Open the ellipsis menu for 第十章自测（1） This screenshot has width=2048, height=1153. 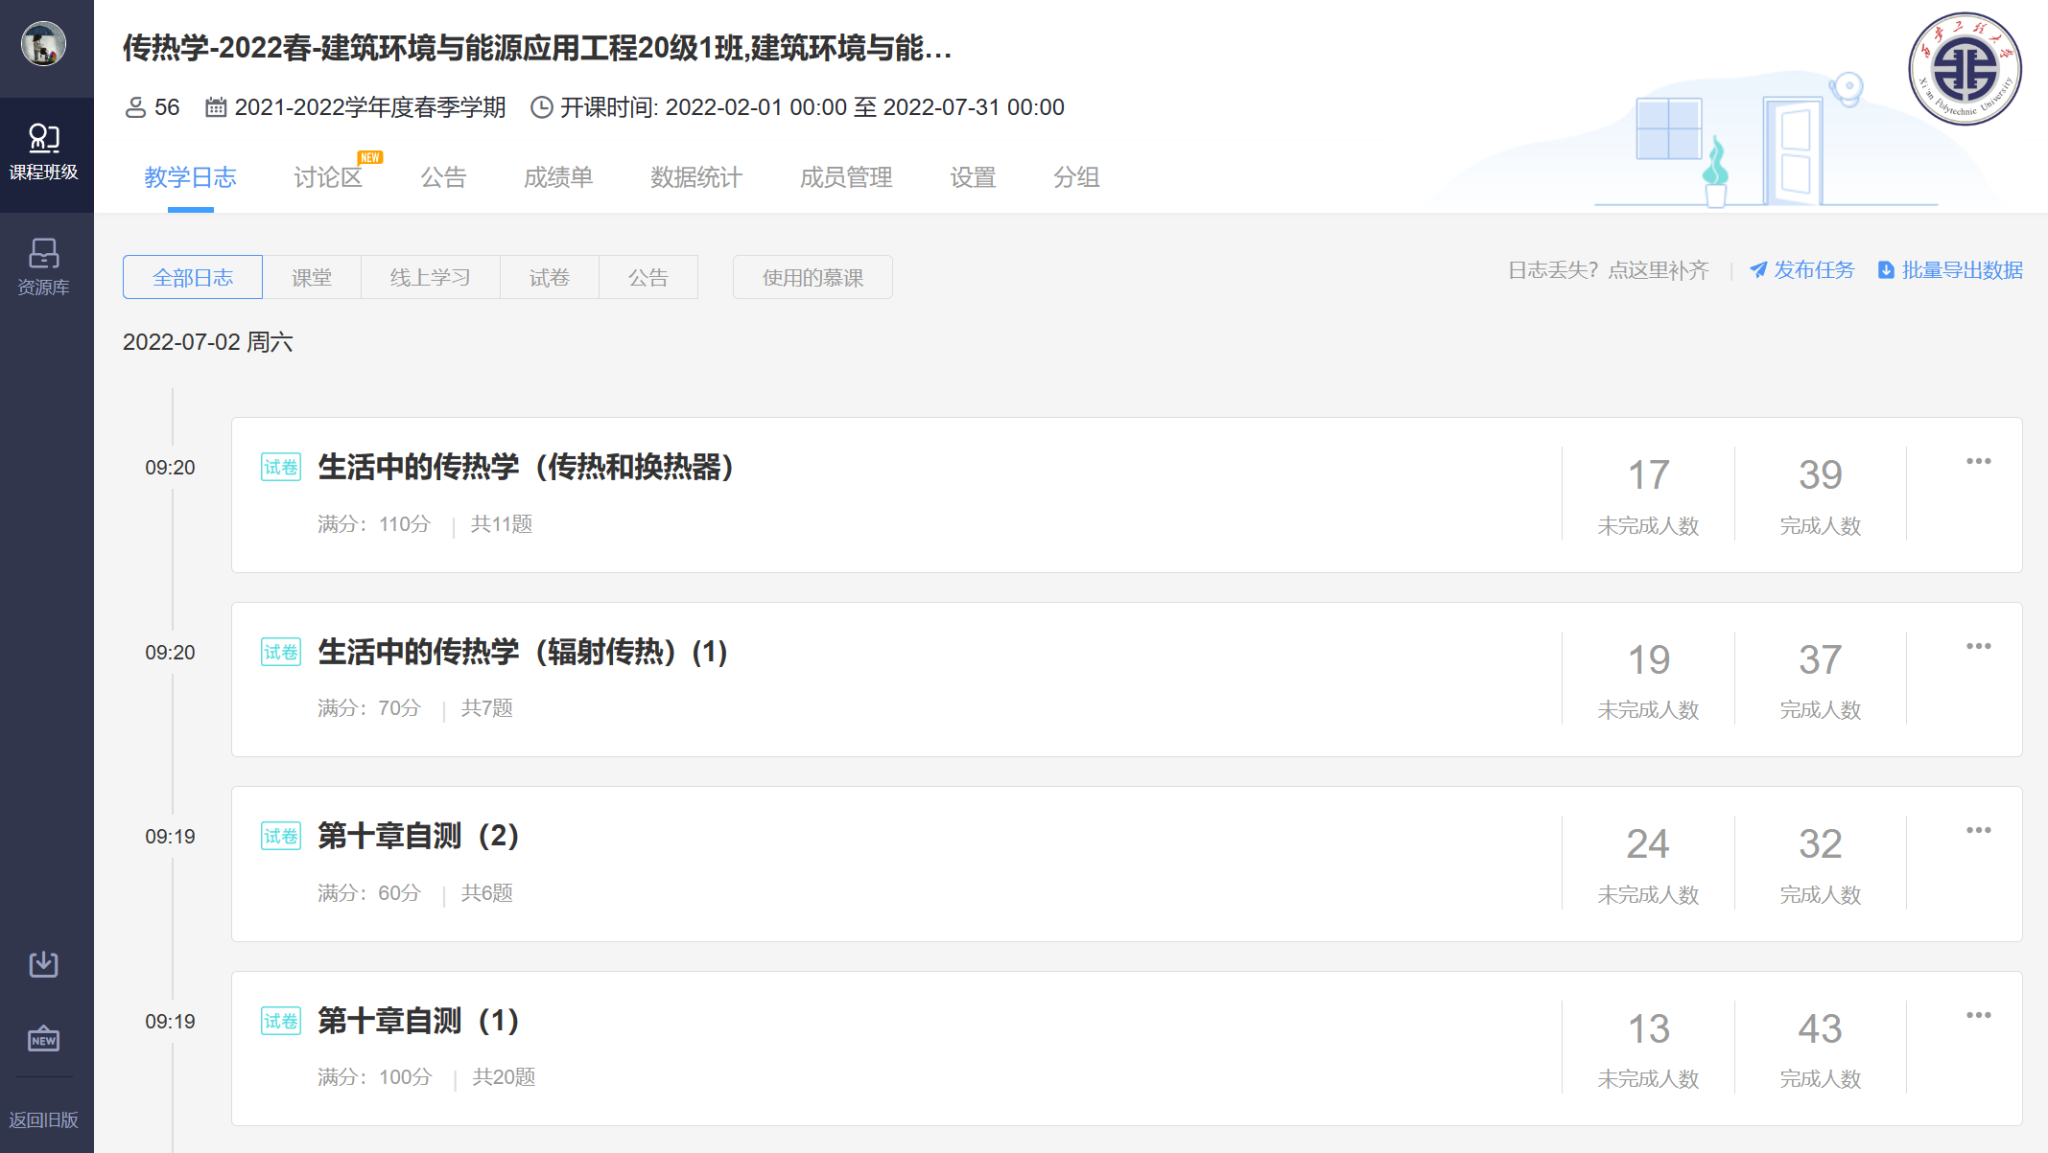pos(1978,1015)
